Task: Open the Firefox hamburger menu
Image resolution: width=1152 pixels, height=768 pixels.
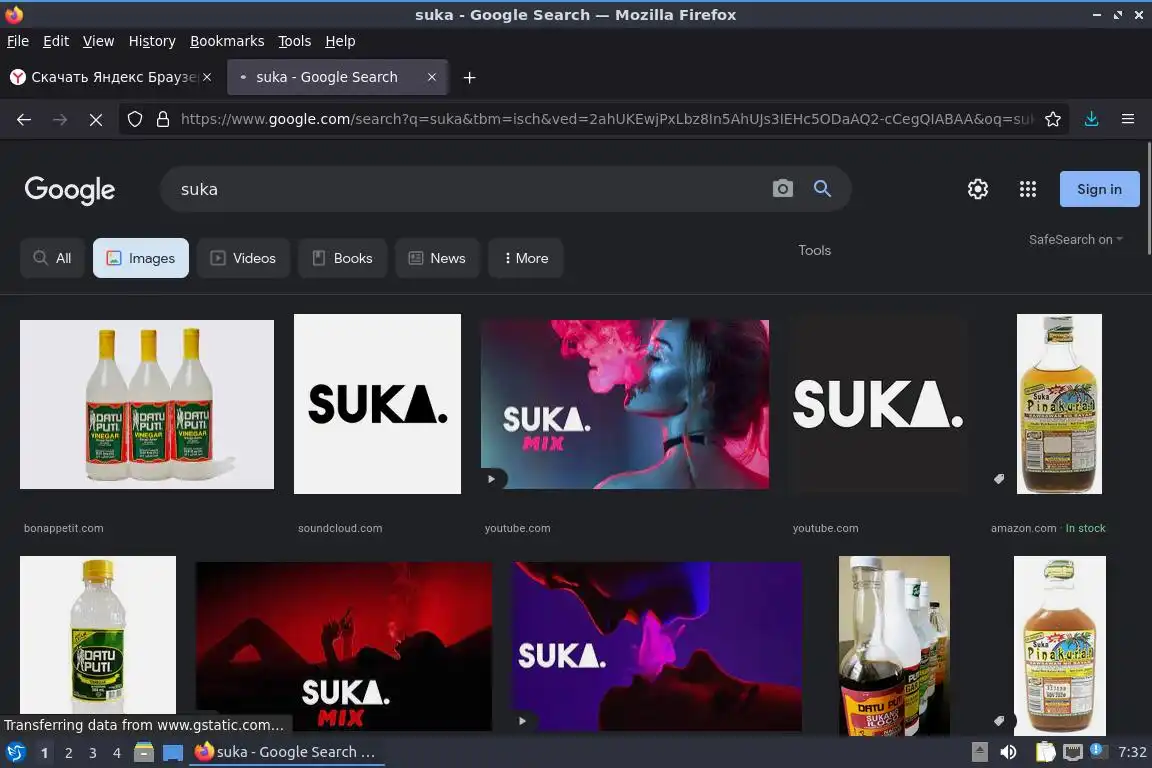Action: [x=1128, y=119]
